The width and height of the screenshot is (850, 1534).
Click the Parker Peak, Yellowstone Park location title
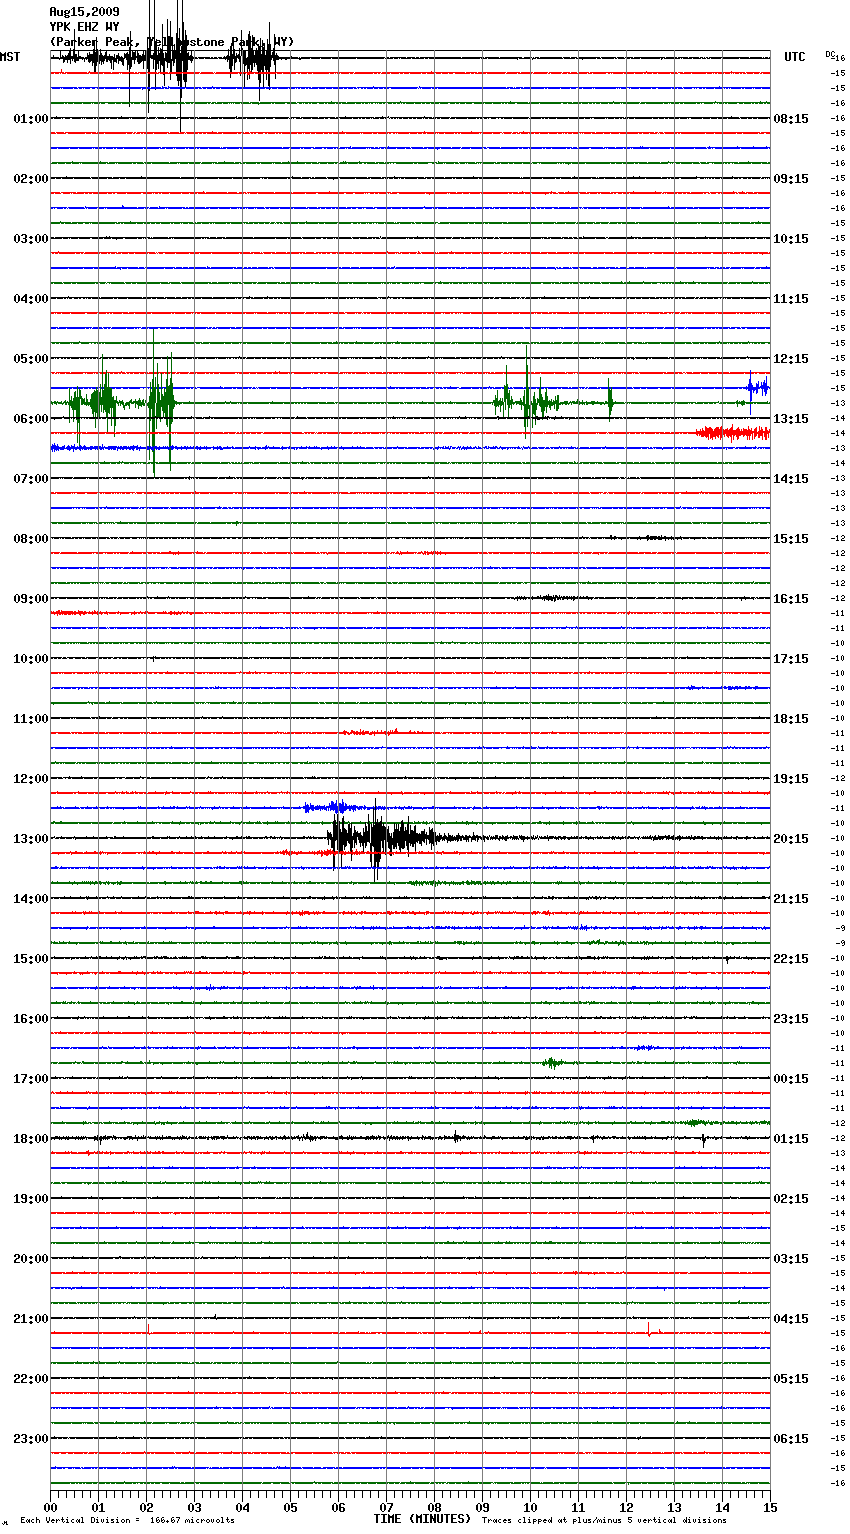tap(172, 42)
